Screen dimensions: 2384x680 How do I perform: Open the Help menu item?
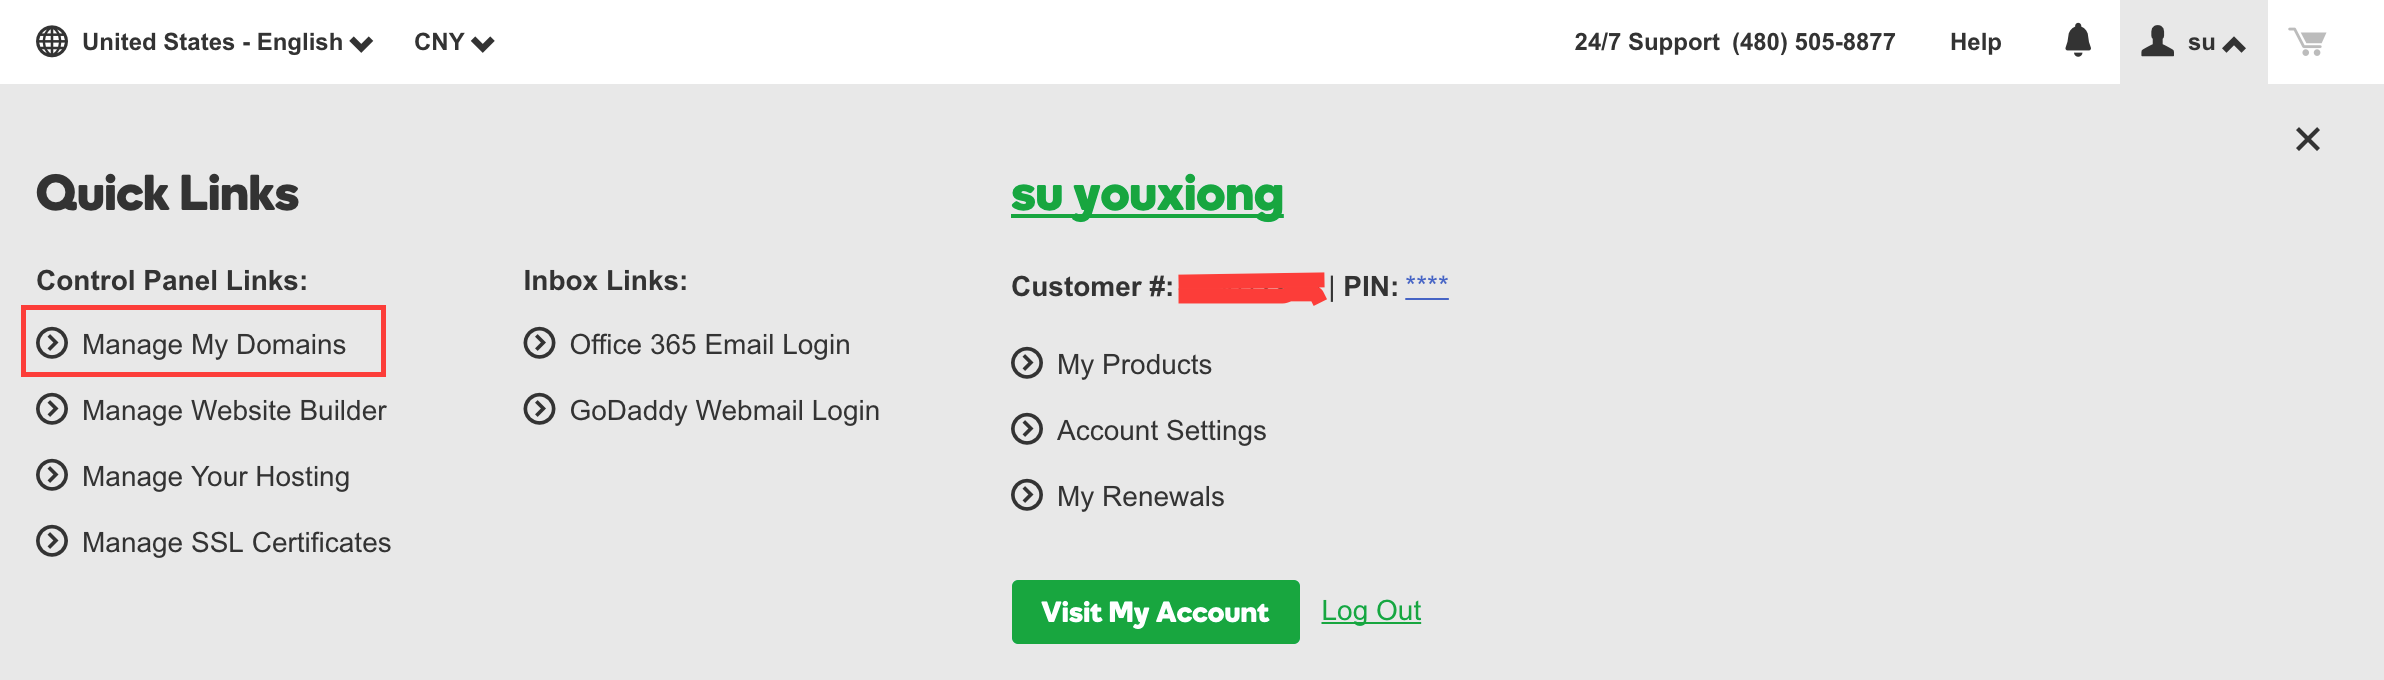pyautogui.click(x=1976, y=42)
